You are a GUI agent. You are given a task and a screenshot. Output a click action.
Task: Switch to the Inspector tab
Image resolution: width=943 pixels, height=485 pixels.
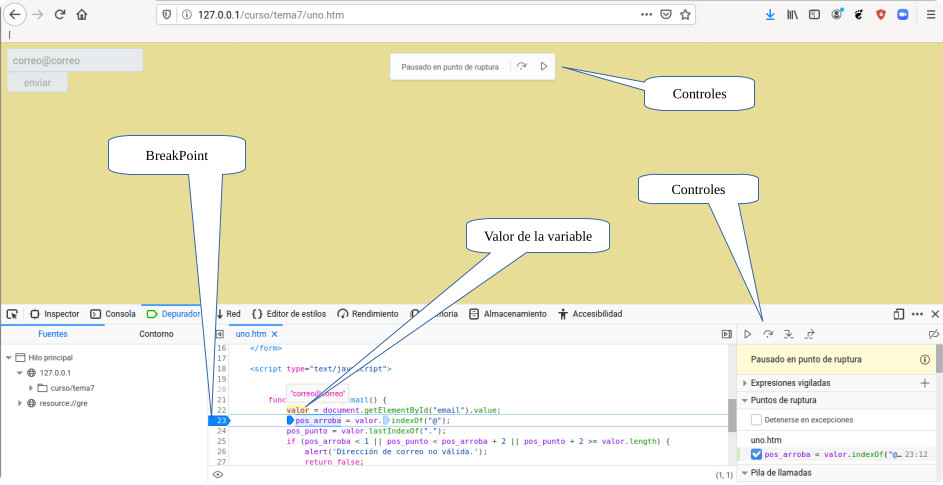[54, 314]
